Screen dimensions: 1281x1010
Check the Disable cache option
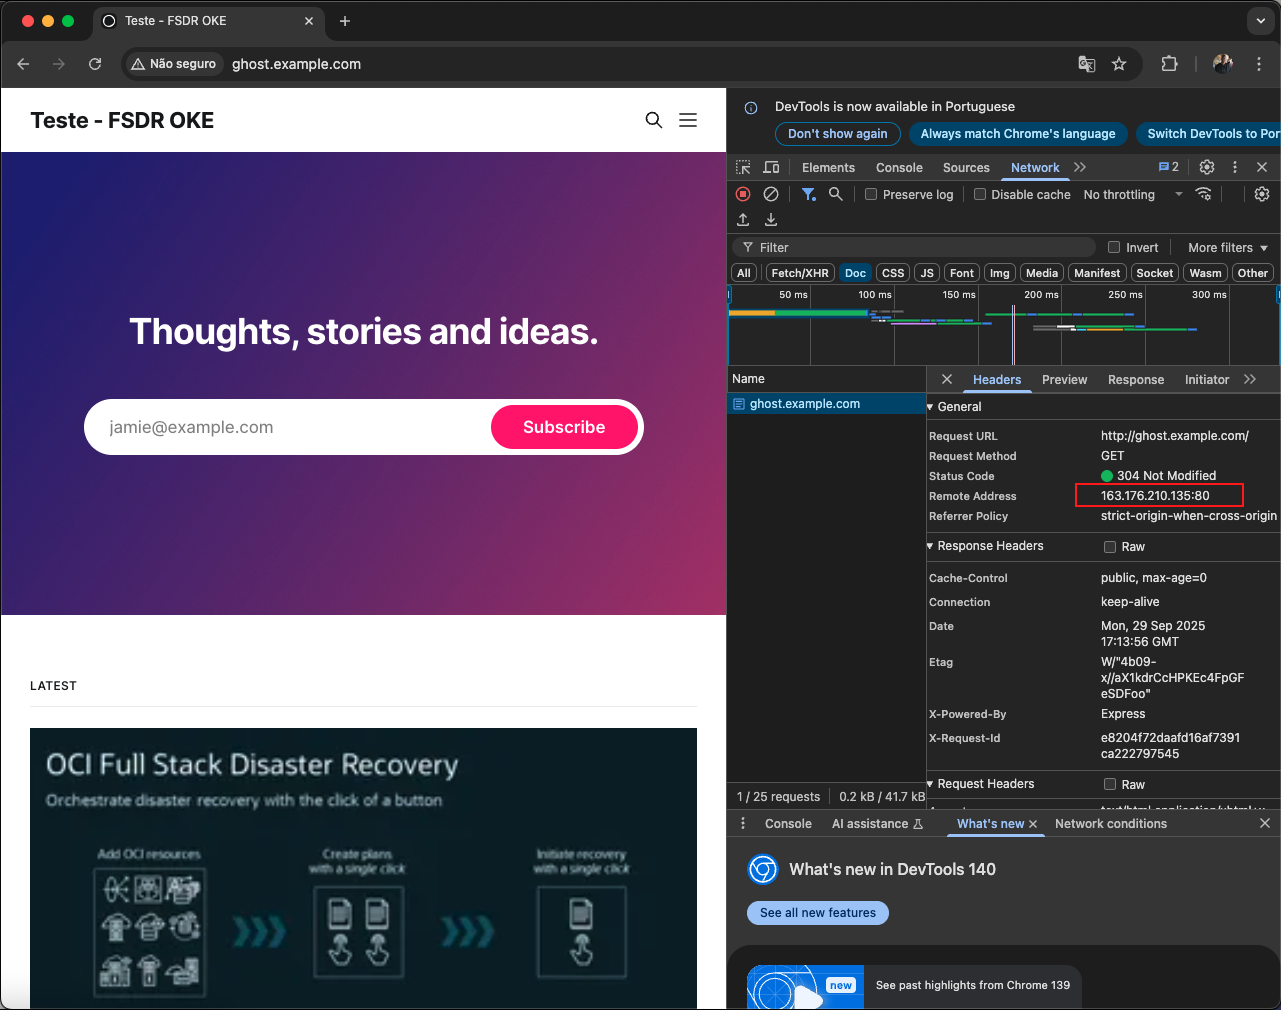pyautogui.click(x=980, y=195)
